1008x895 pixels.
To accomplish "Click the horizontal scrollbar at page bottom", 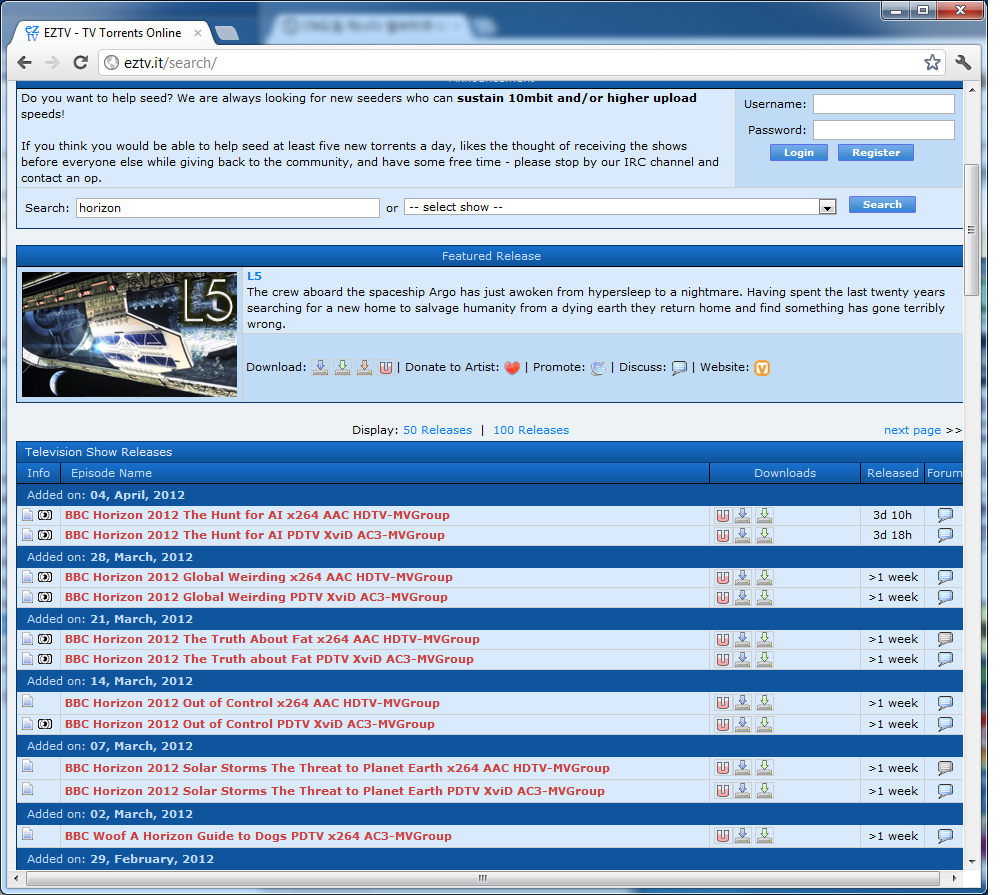I will (x=482, y=878).
